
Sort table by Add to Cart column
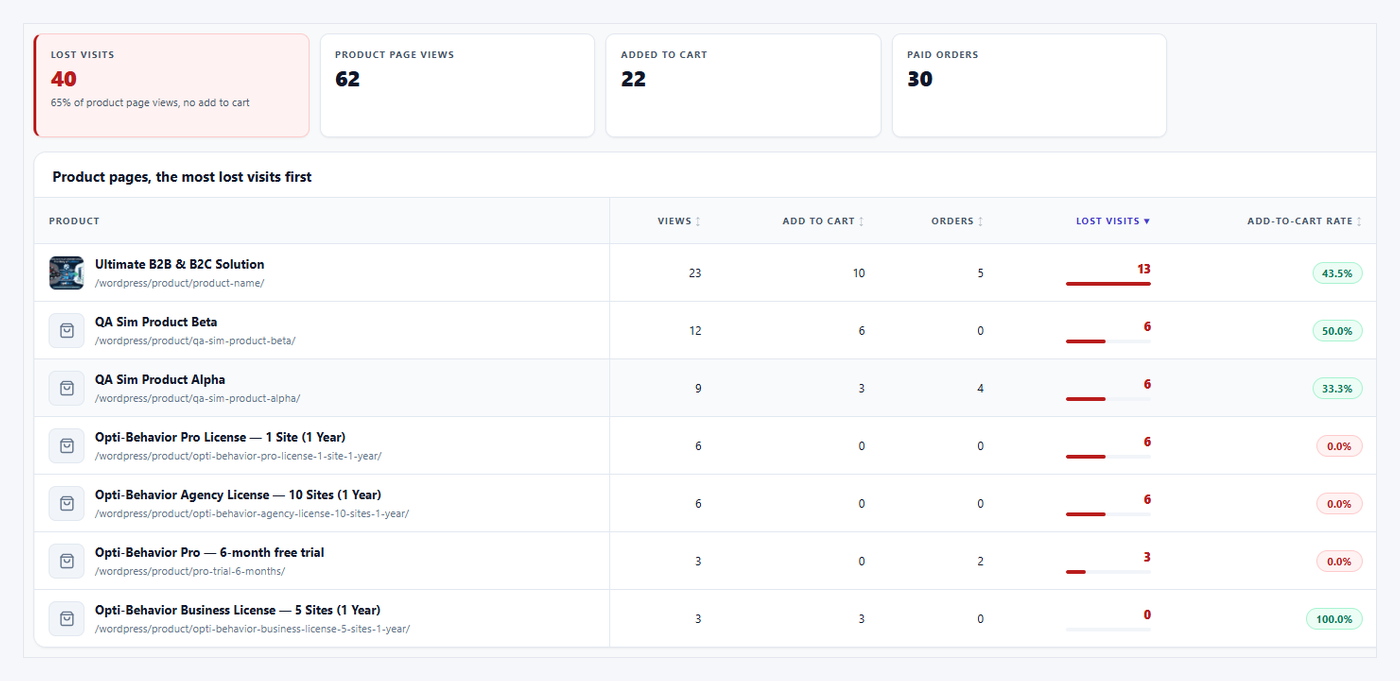tap(823, 221)
